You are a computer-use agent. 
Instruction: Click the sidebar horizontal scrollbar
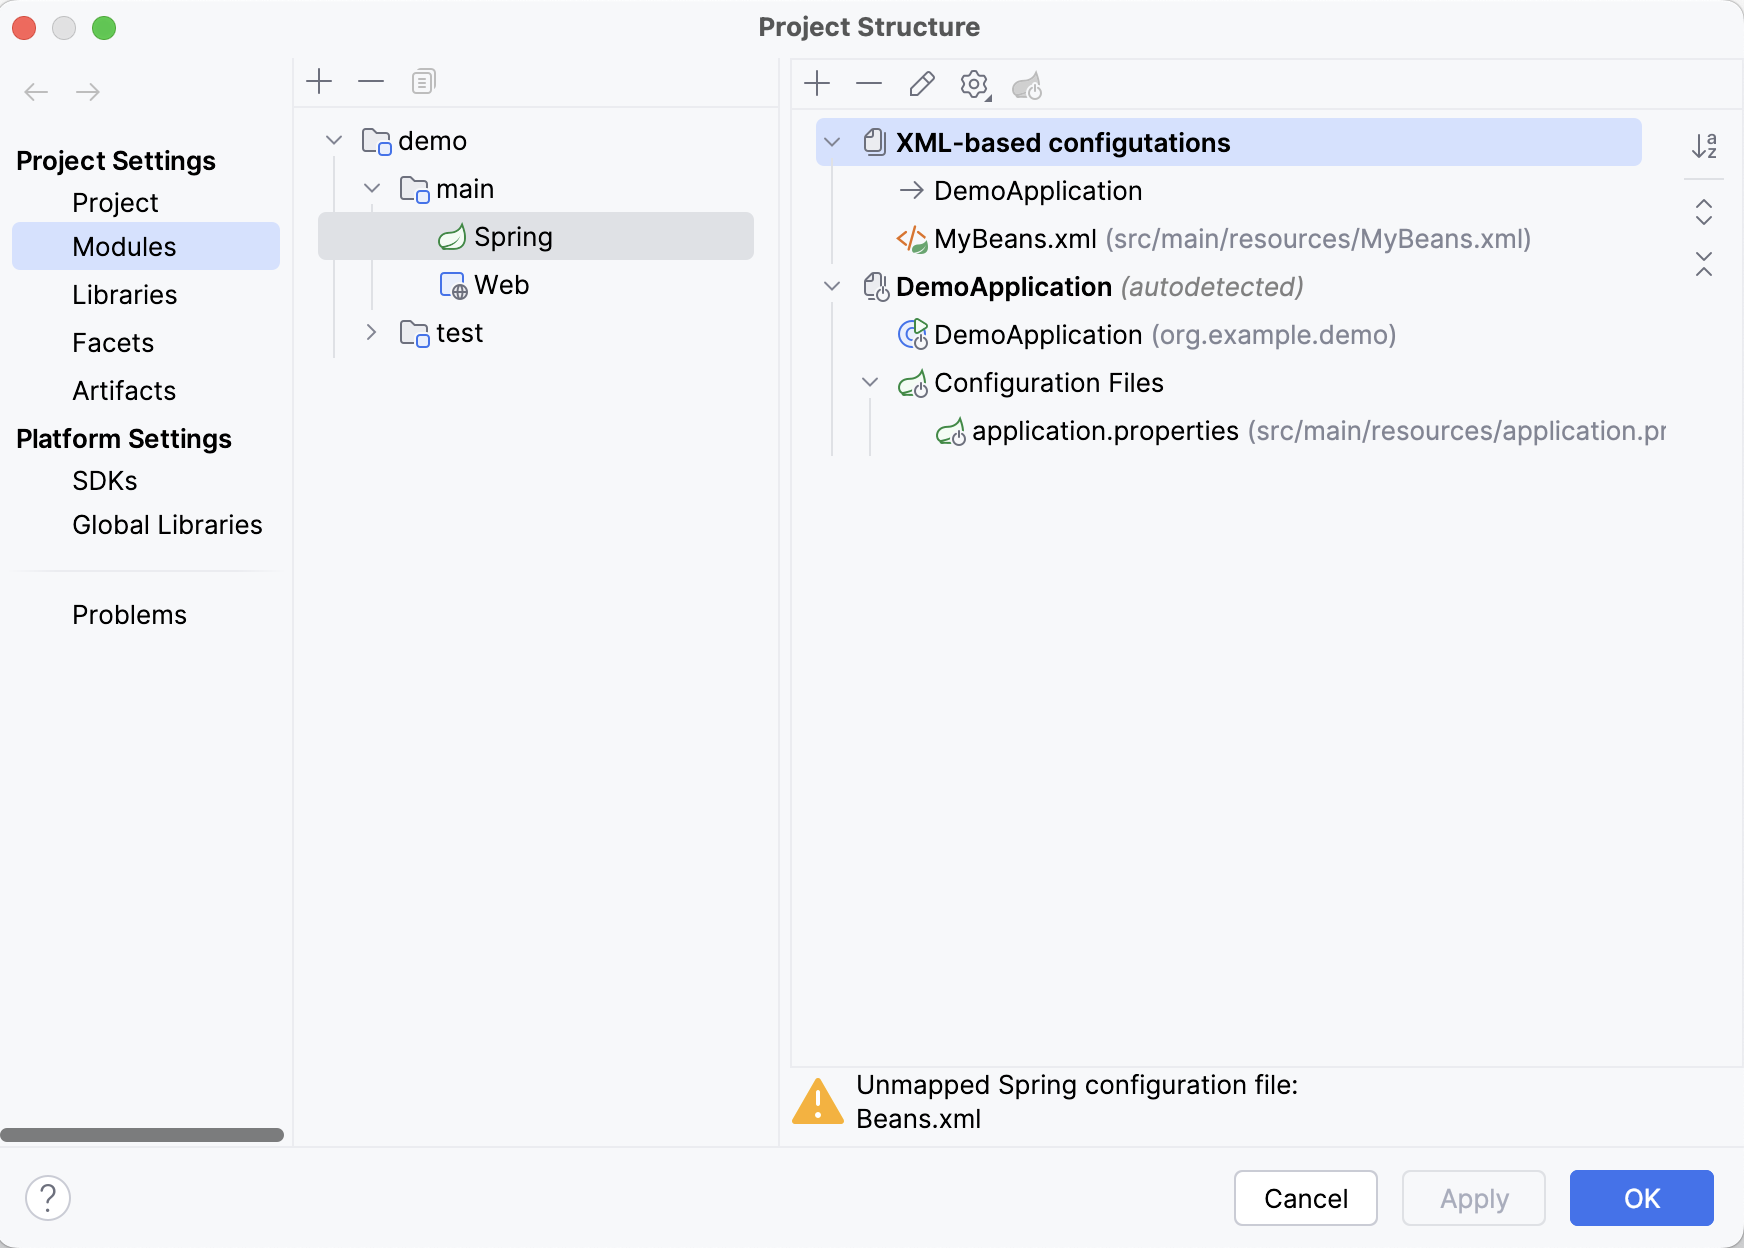click(x=142, y=1135)
